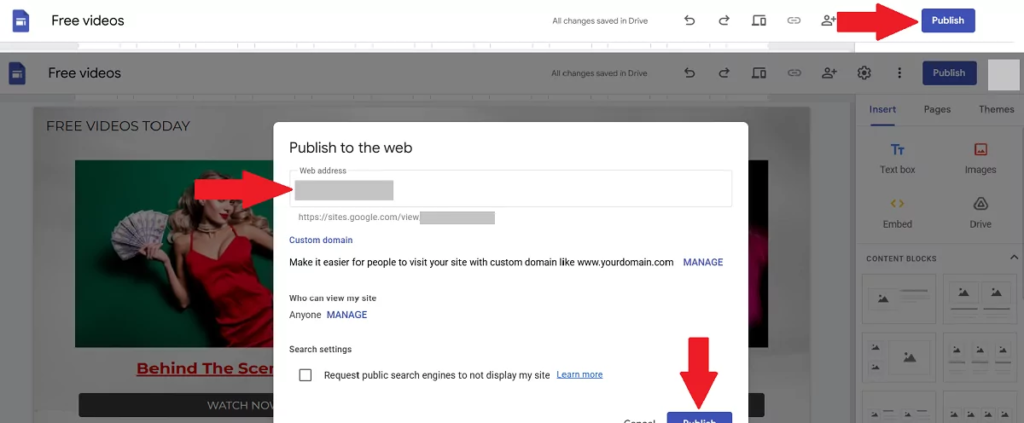Click the Publish button inside the dialog
Image resolution: width=1024 pixels, height=423 pixels.
point(699,418)
